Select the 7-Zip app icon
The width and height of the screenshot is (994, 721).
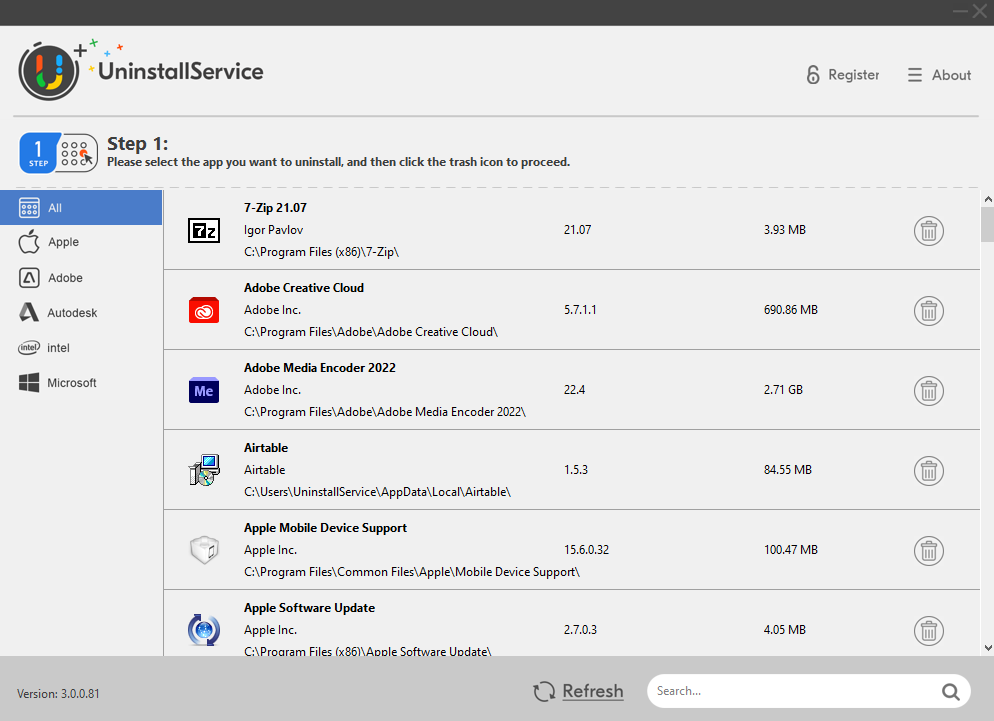click(x=204, y=230)
